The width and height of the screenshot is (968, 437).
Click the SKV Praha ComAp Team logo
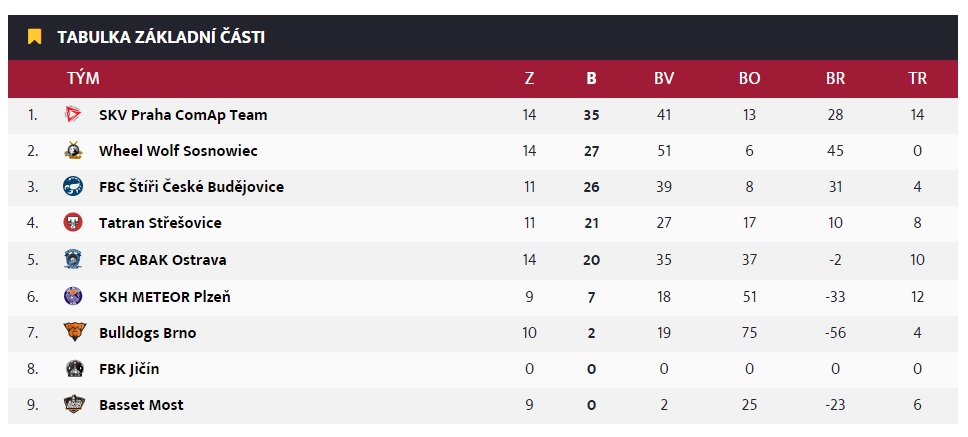pyautogui.click(x=73, y=114)
